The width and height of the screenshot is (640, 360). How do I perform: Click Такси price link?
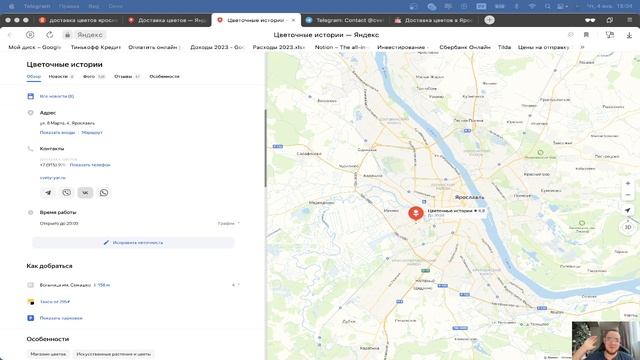point(55,302)
